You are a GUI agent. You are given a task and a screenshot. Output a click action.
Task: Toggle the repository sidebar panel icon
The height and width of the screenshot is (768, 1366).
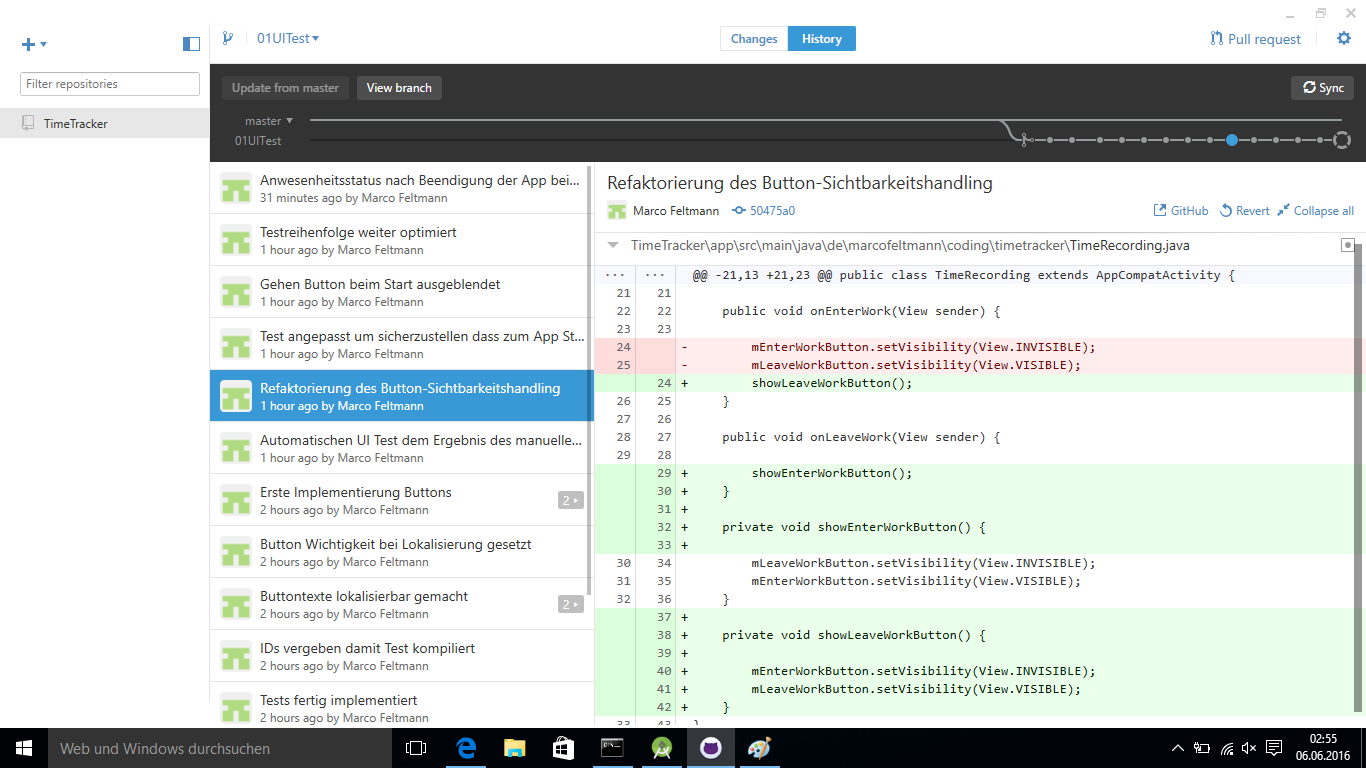[191, 44]
